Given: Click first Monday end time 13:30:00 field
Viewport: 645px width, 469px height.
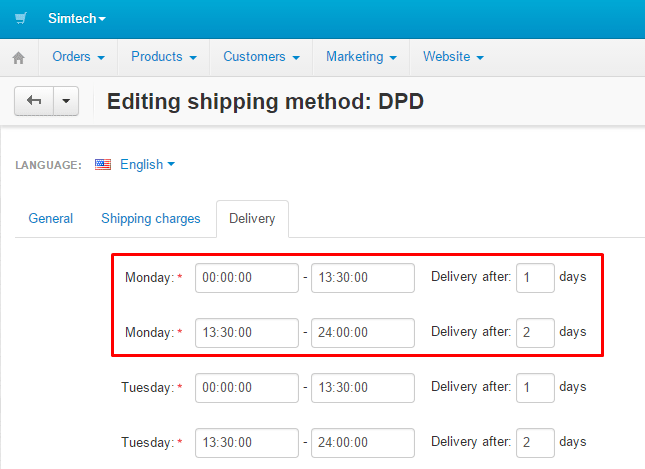Looking at the screenshot, I should (363, 278).
